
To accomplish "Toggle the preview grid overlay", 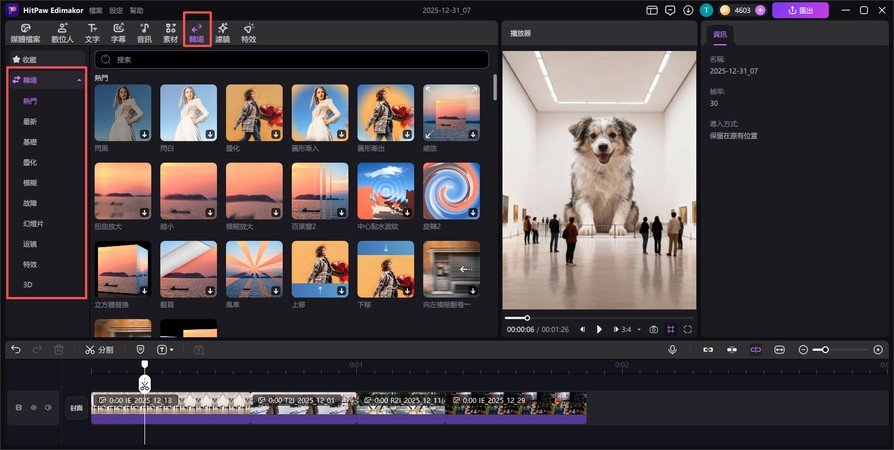I will click(671, 329).
